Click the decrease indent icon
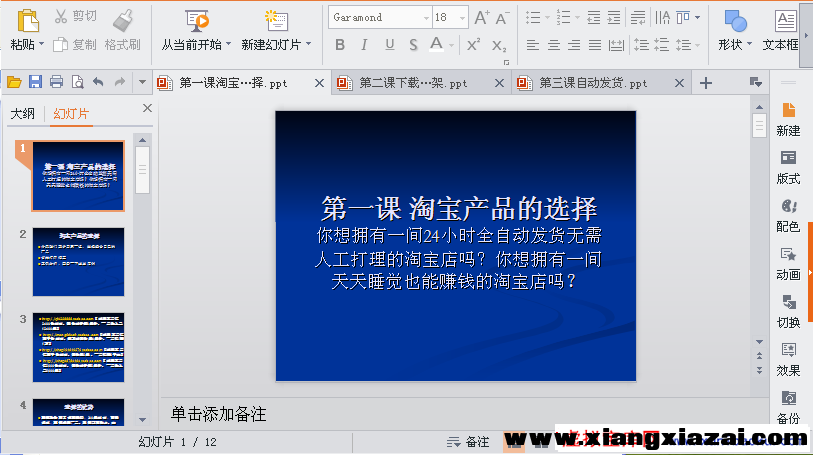This screenshot has height=455, width=813. 594,18
